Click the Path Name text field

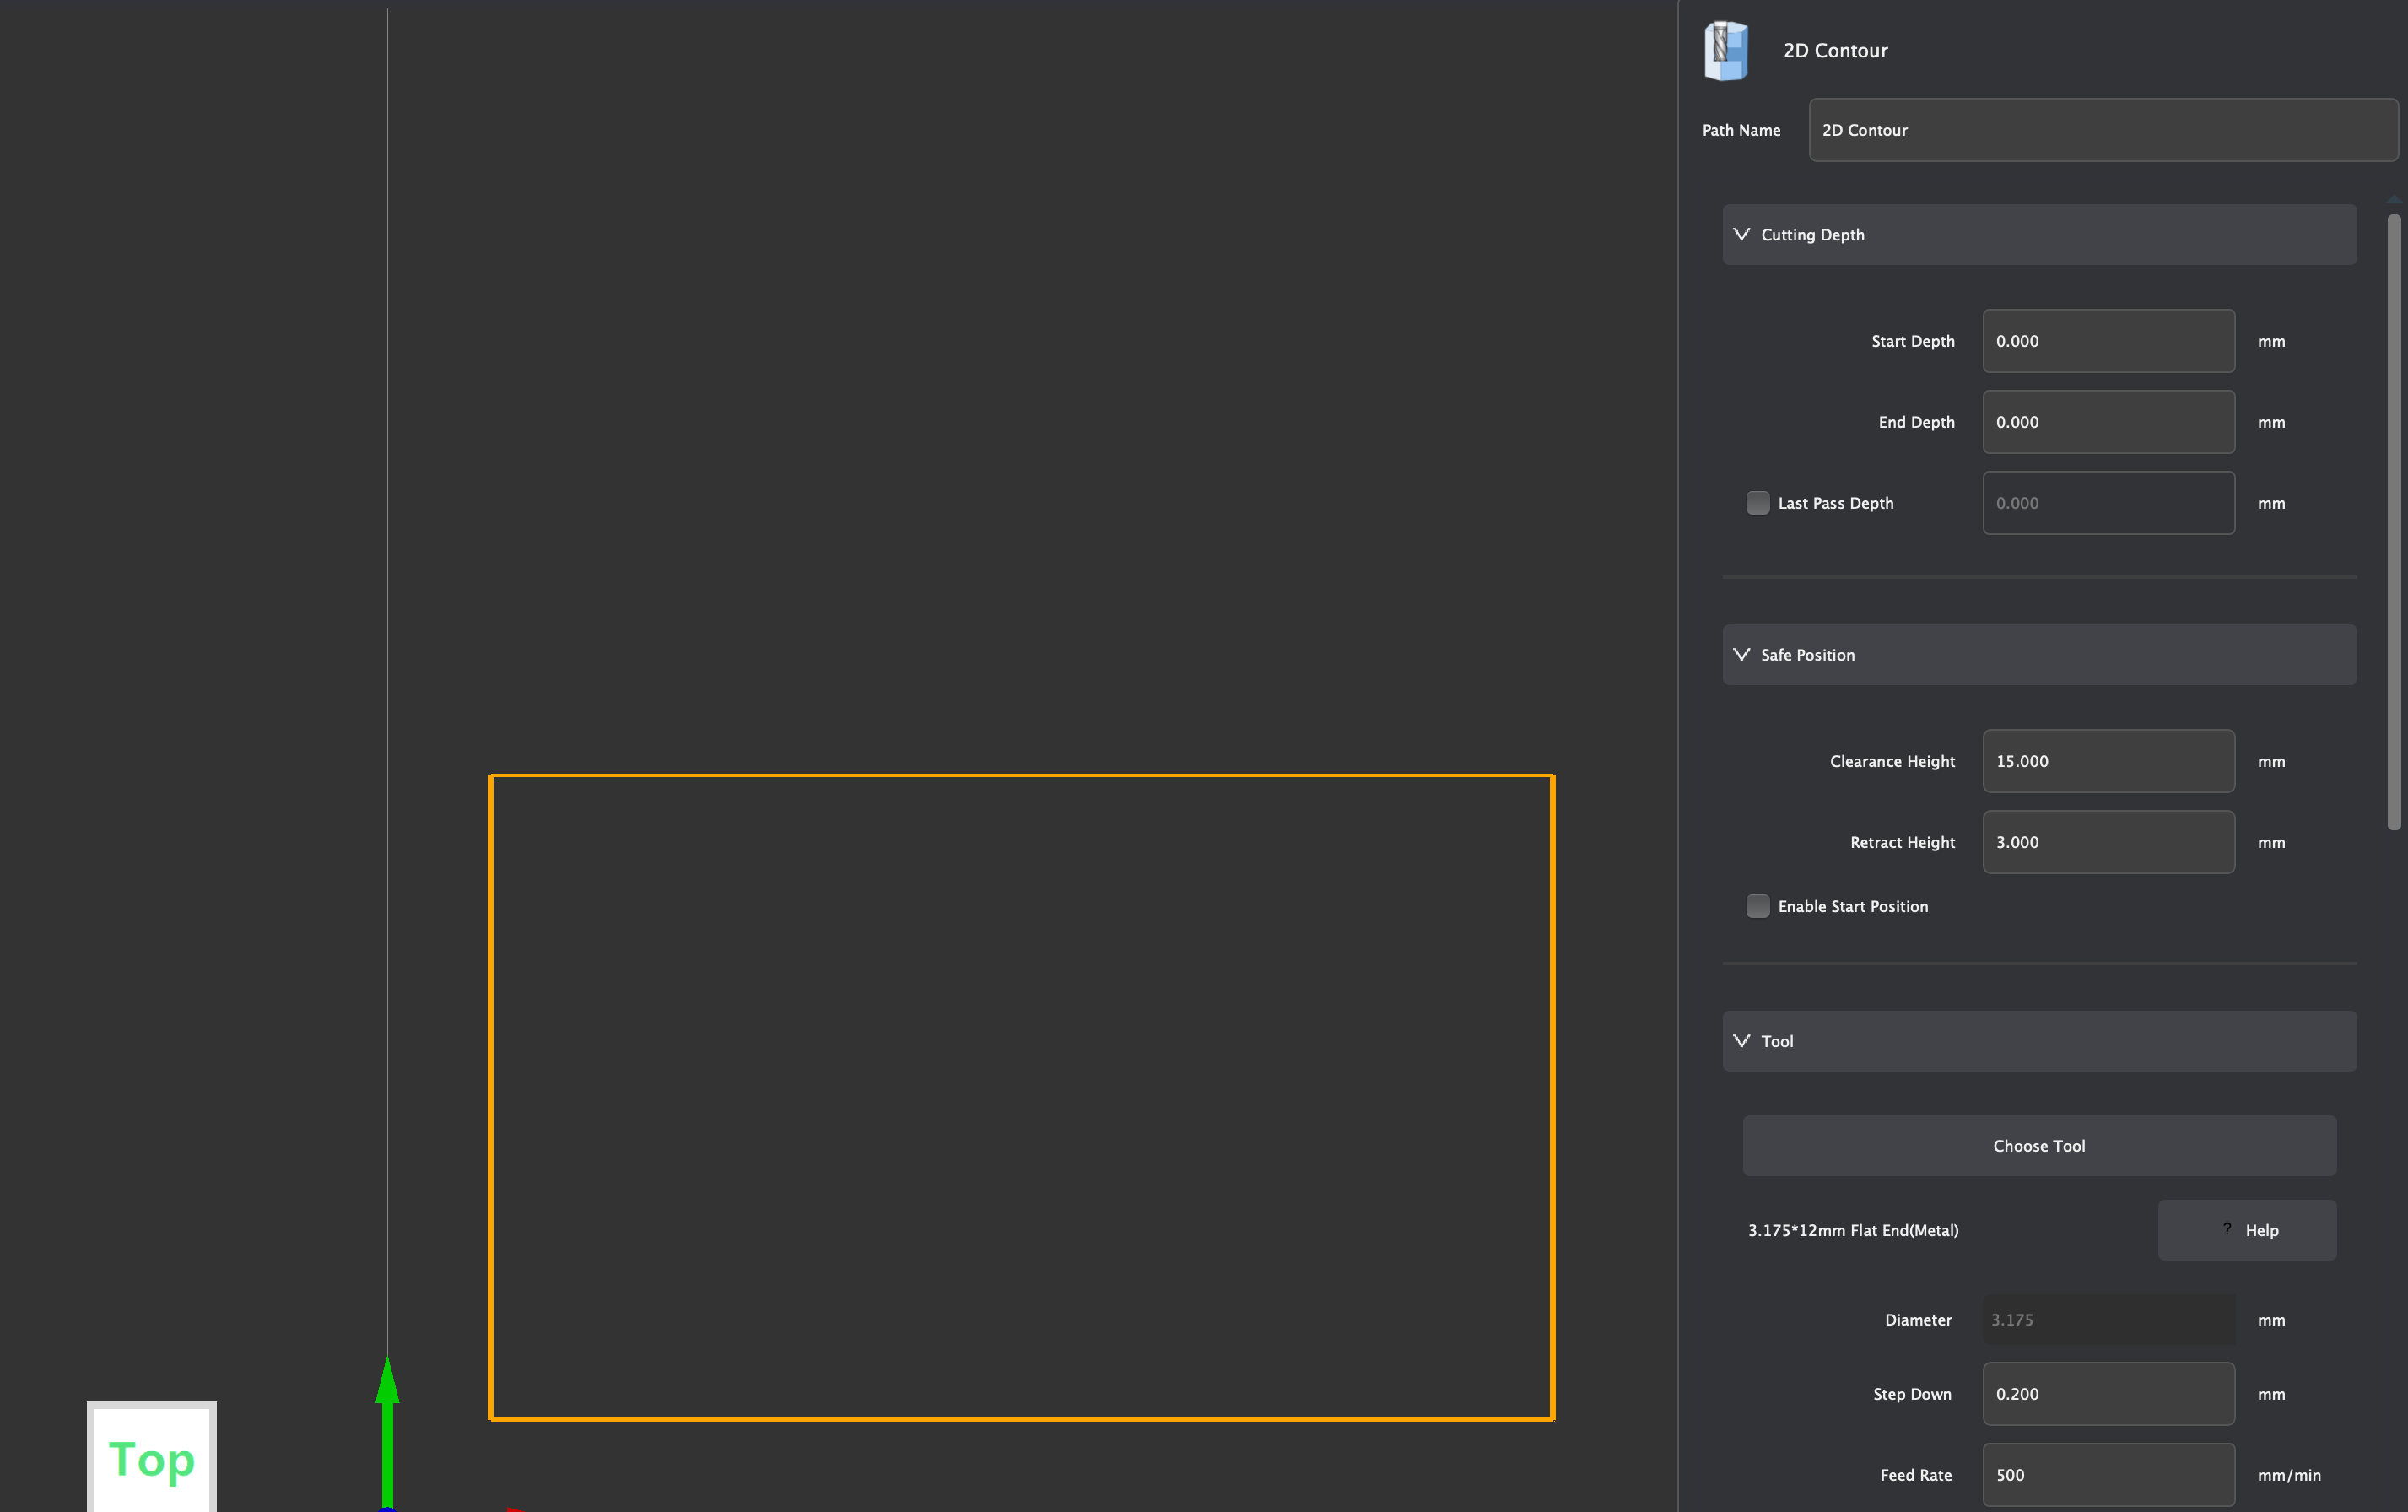[2102, 130]
